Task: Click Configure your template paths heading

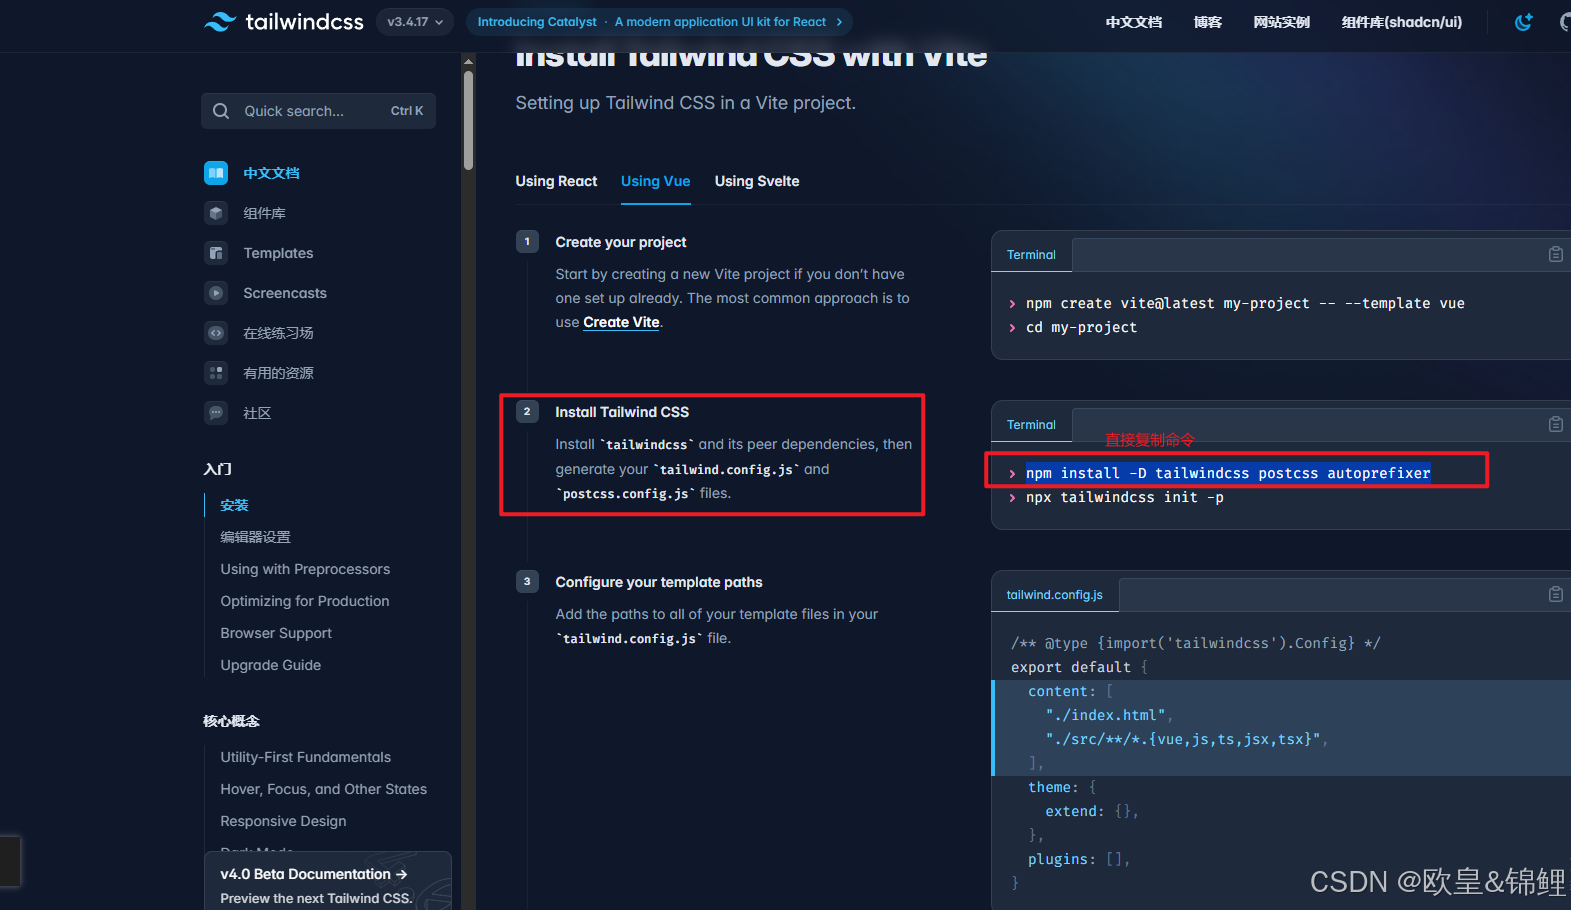Action: (659, 582)
